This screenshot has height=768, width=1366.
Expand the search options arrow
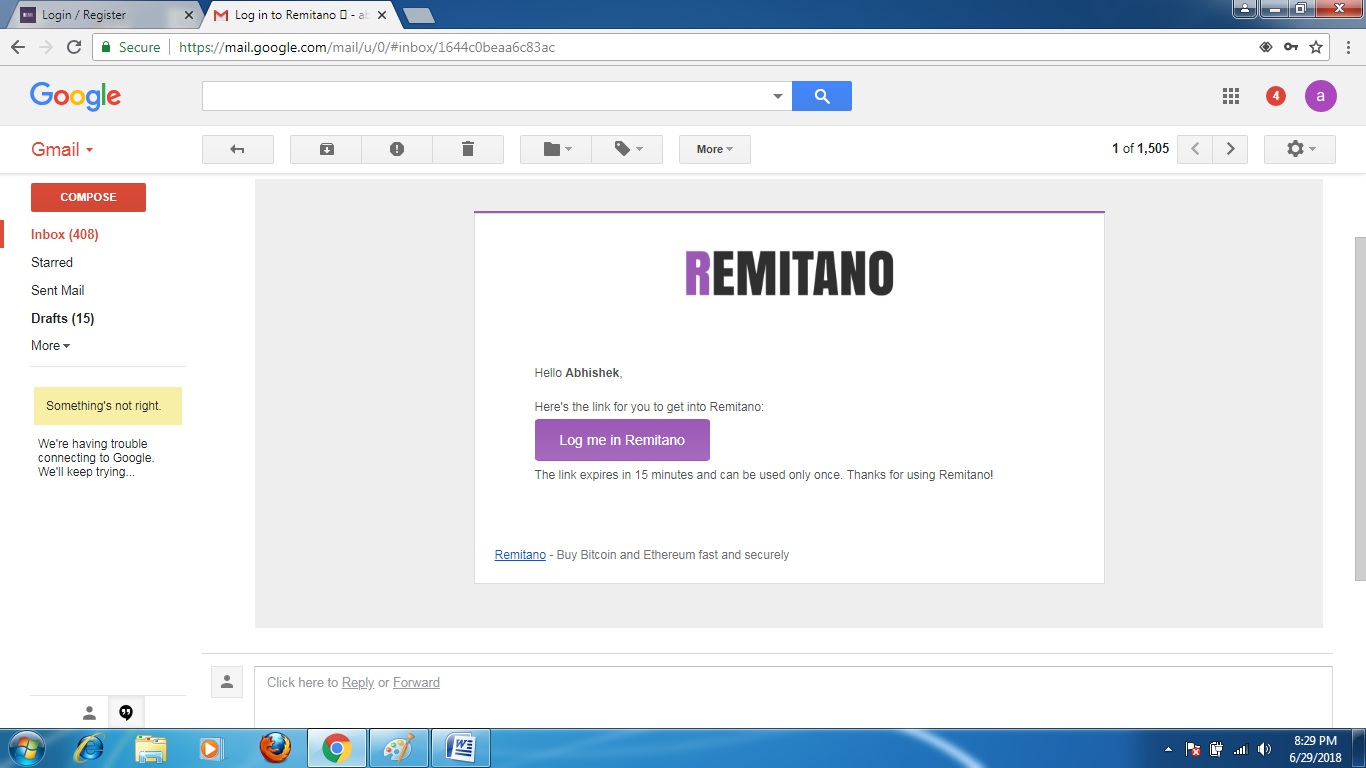click(x=778, y=97)
